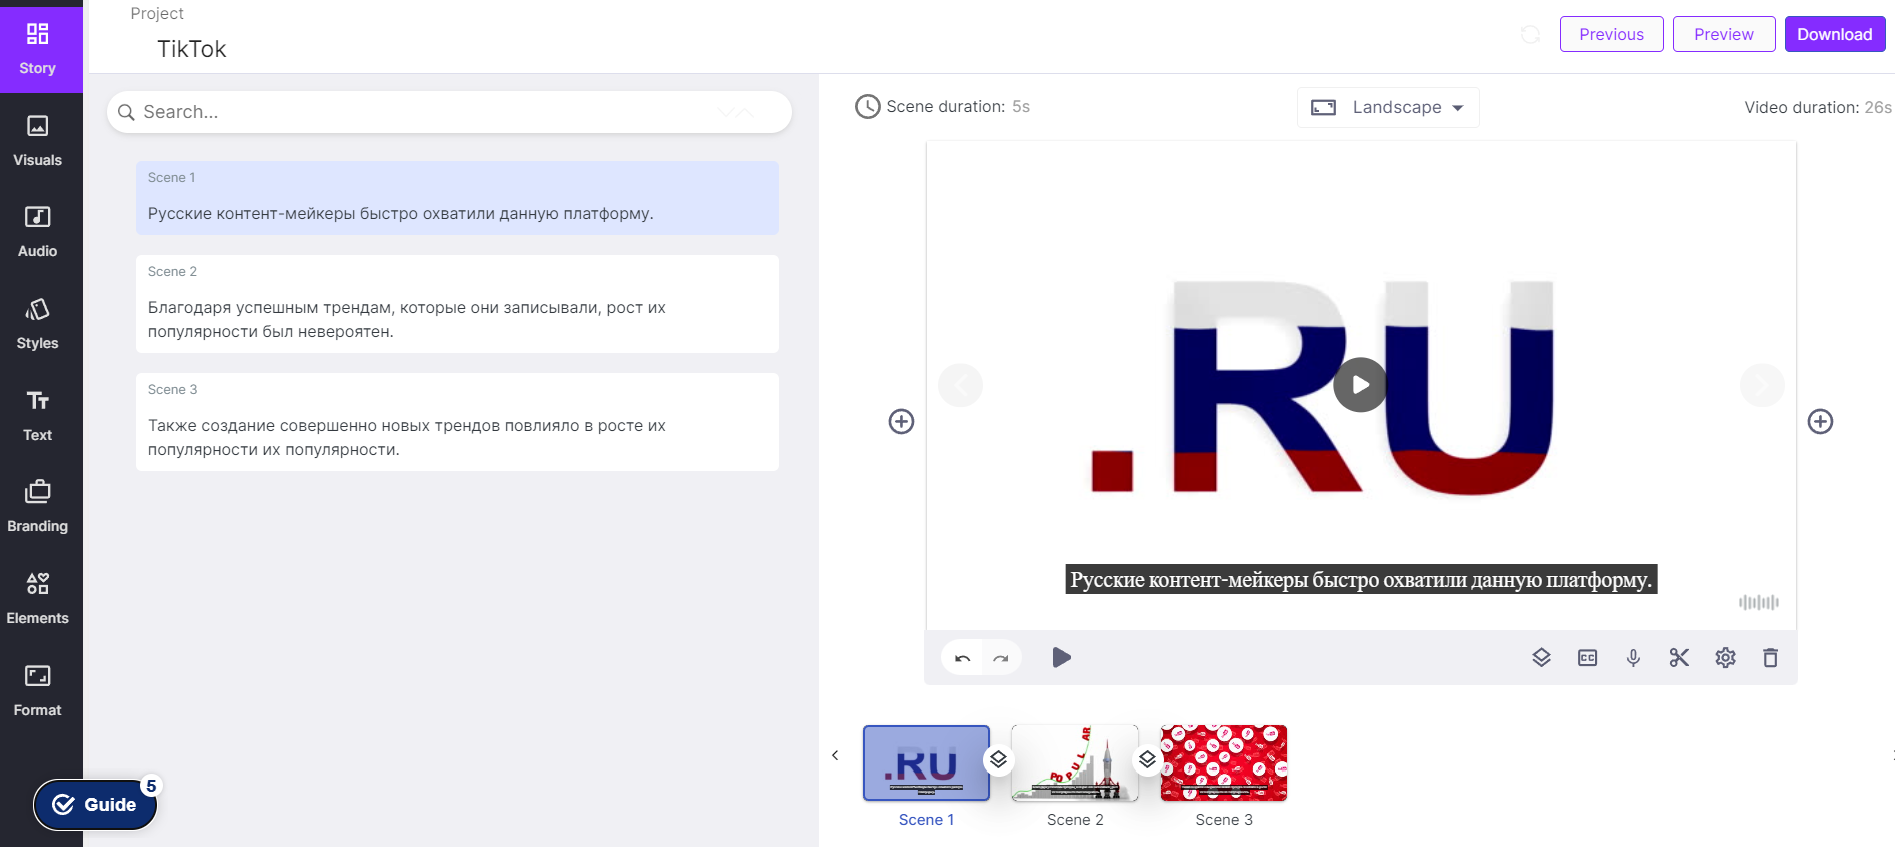Viewport: 1895px width, 847px height.
Task: Select the Scene 1 thumbnail
Action: click(926, 763)
